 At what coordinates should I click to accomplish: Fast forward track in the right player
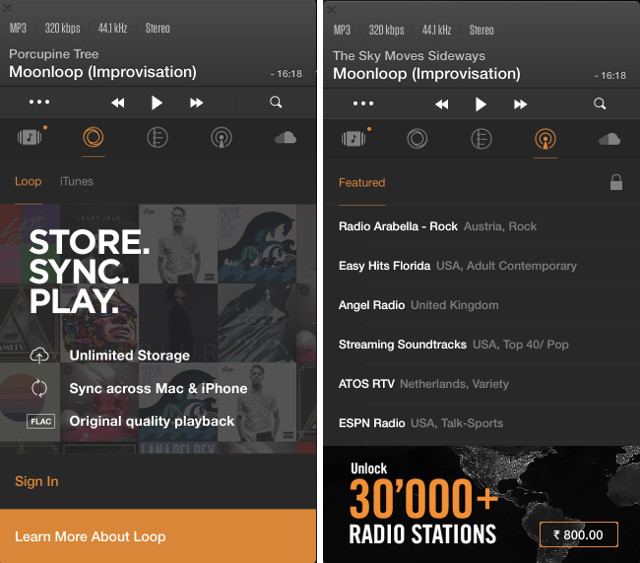520,105
